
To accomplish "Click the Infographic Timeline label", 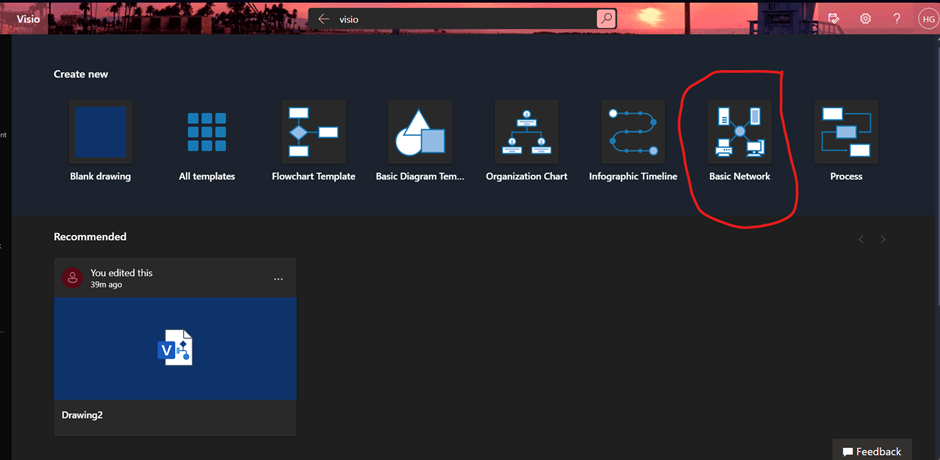I will point(633,176).
